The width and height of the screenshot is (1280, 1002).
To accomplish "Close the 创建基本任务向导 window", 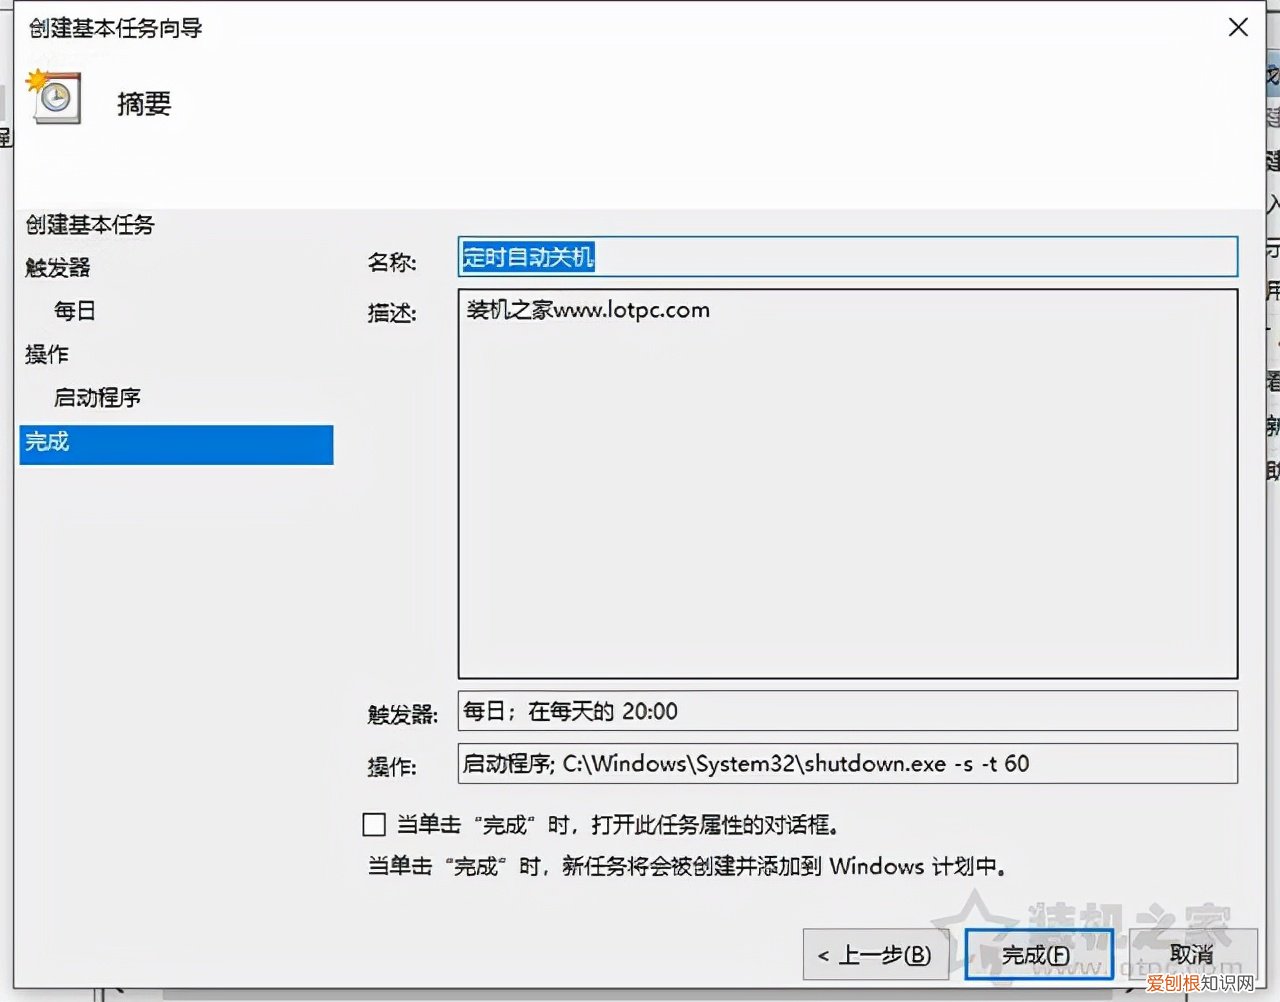I will click(x=1238, y=27).
